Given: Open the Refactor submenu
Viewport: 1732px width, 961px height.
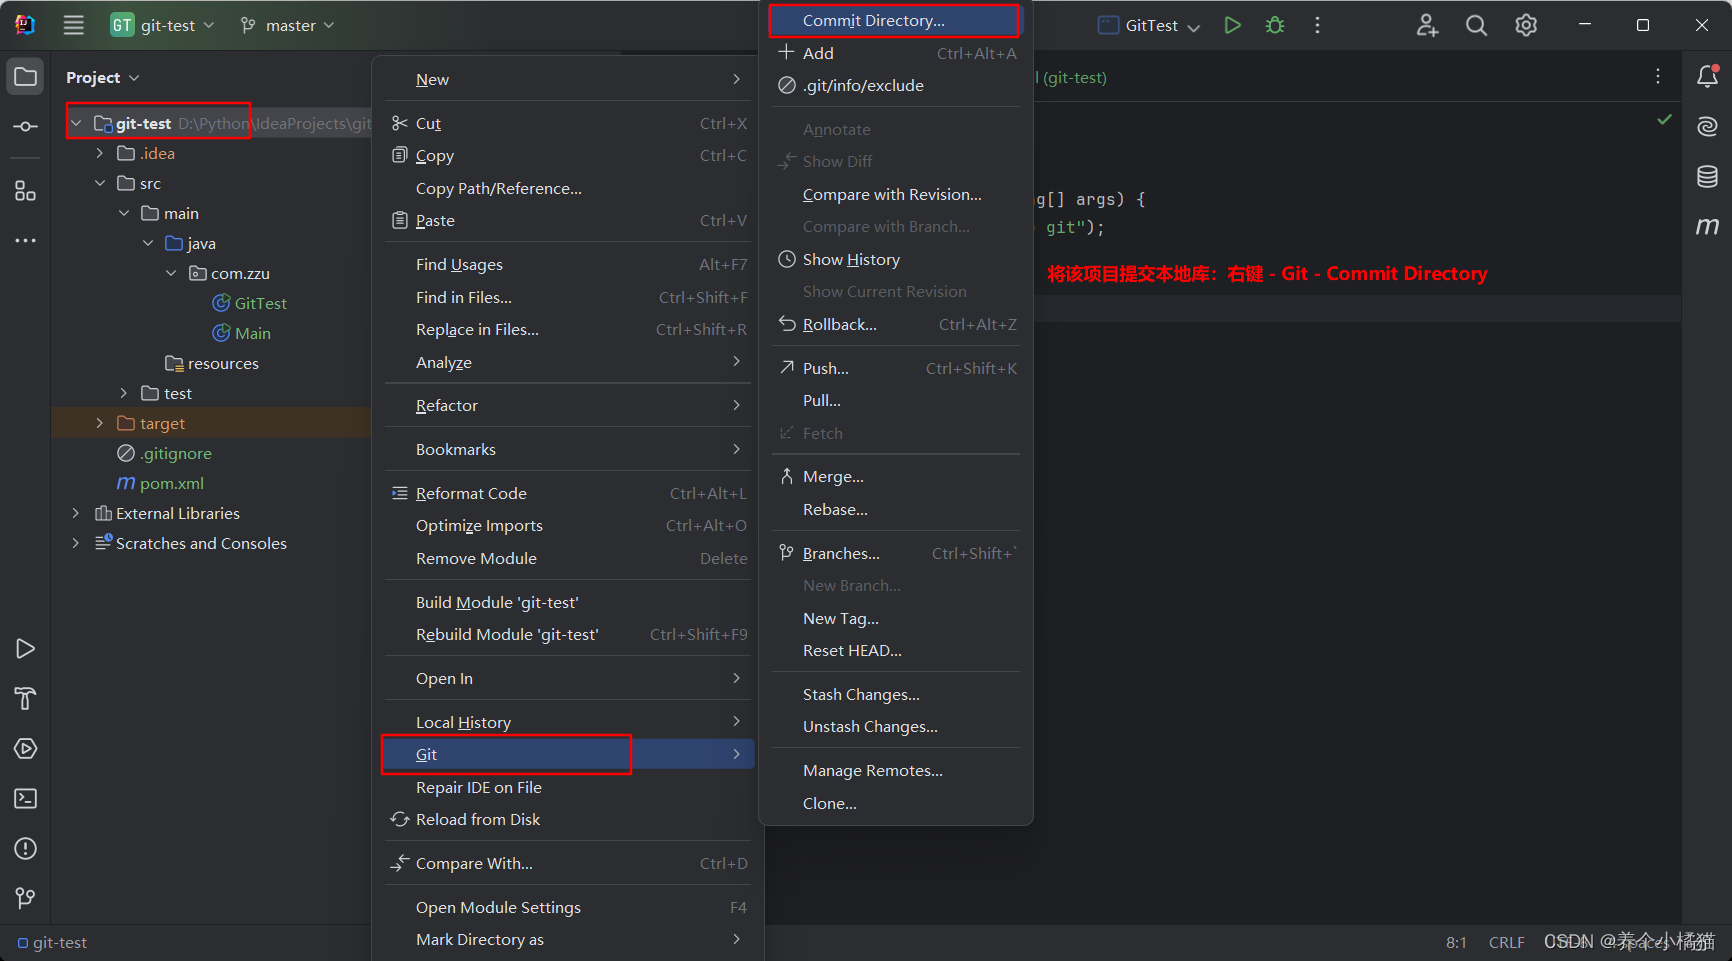Looking at the screenshot, I should (567, 405).
